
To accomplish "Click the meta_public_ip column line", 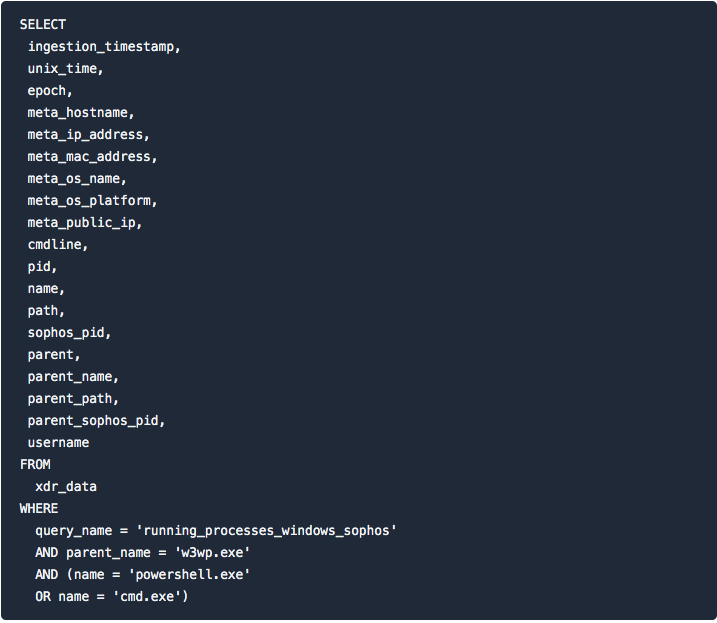I will 85,223.
